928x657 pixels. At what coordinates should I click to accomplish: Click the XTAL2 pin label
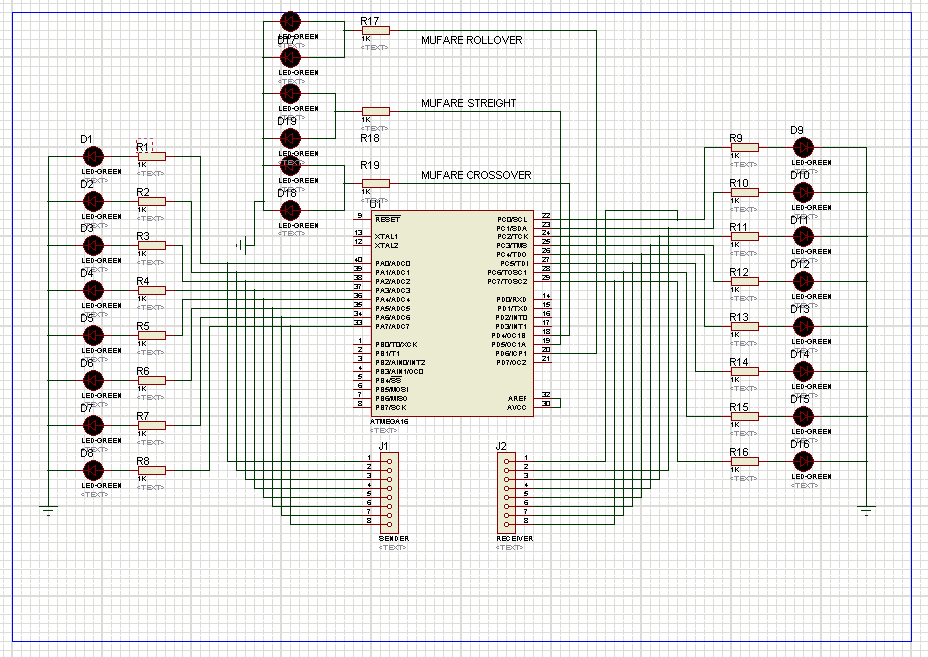pos(386,246)
